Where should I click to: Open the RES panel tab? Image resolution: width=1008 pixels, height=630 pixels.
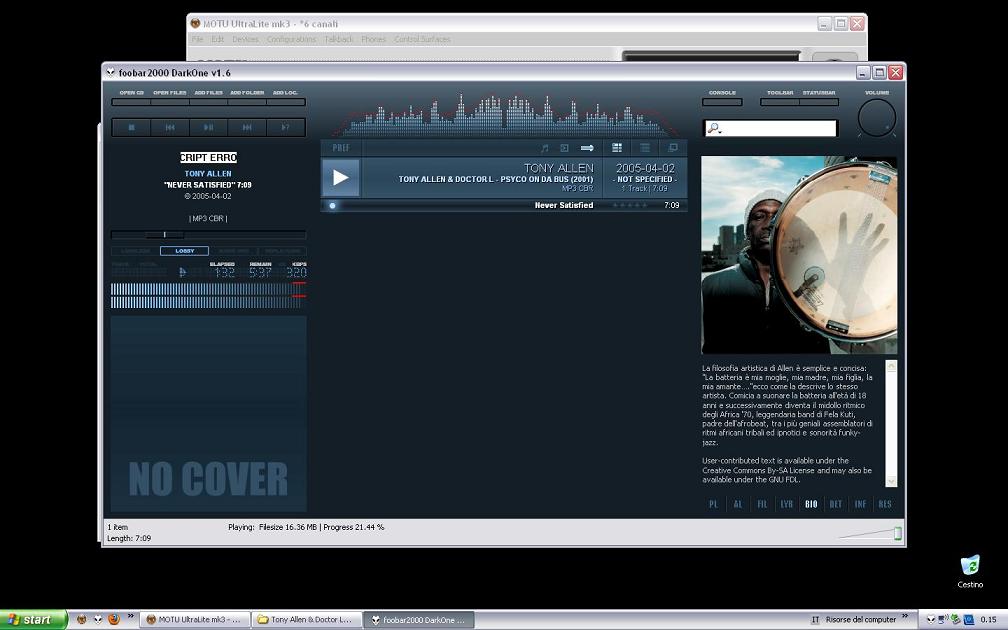pyautogui.click(x=885, y=504)
